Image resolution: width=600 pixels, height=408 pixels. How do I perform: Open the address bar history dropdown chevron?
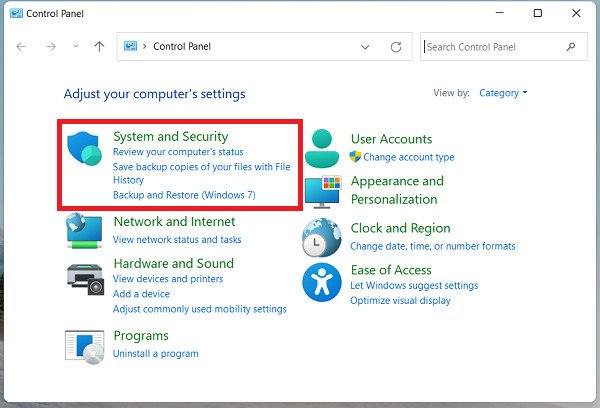pos(366,46)
